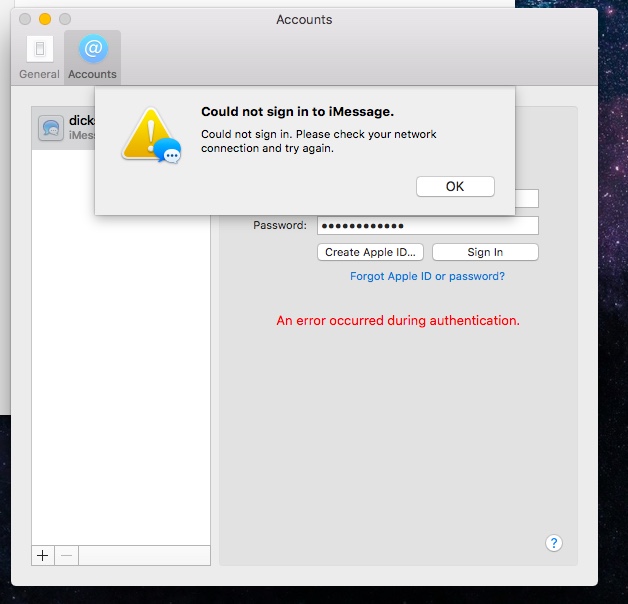Open help with the question mark button
The width and height of the screenshot is (628, 604).
554,543
